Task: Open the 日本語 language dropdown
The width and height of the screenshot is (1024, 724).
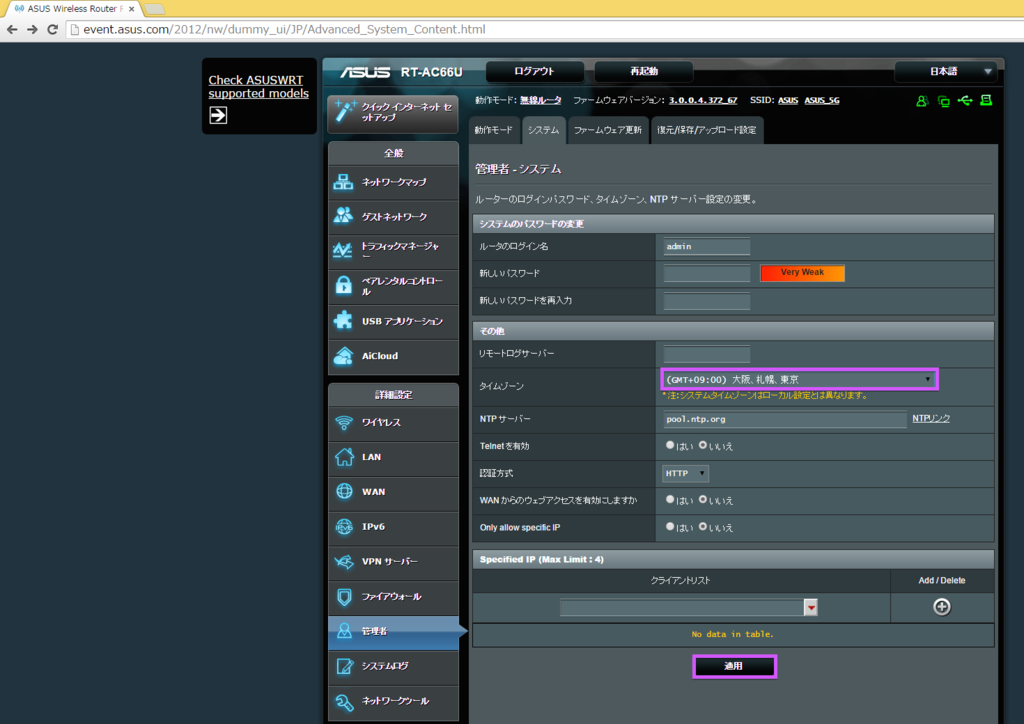Action: click(x=946, y=71)
